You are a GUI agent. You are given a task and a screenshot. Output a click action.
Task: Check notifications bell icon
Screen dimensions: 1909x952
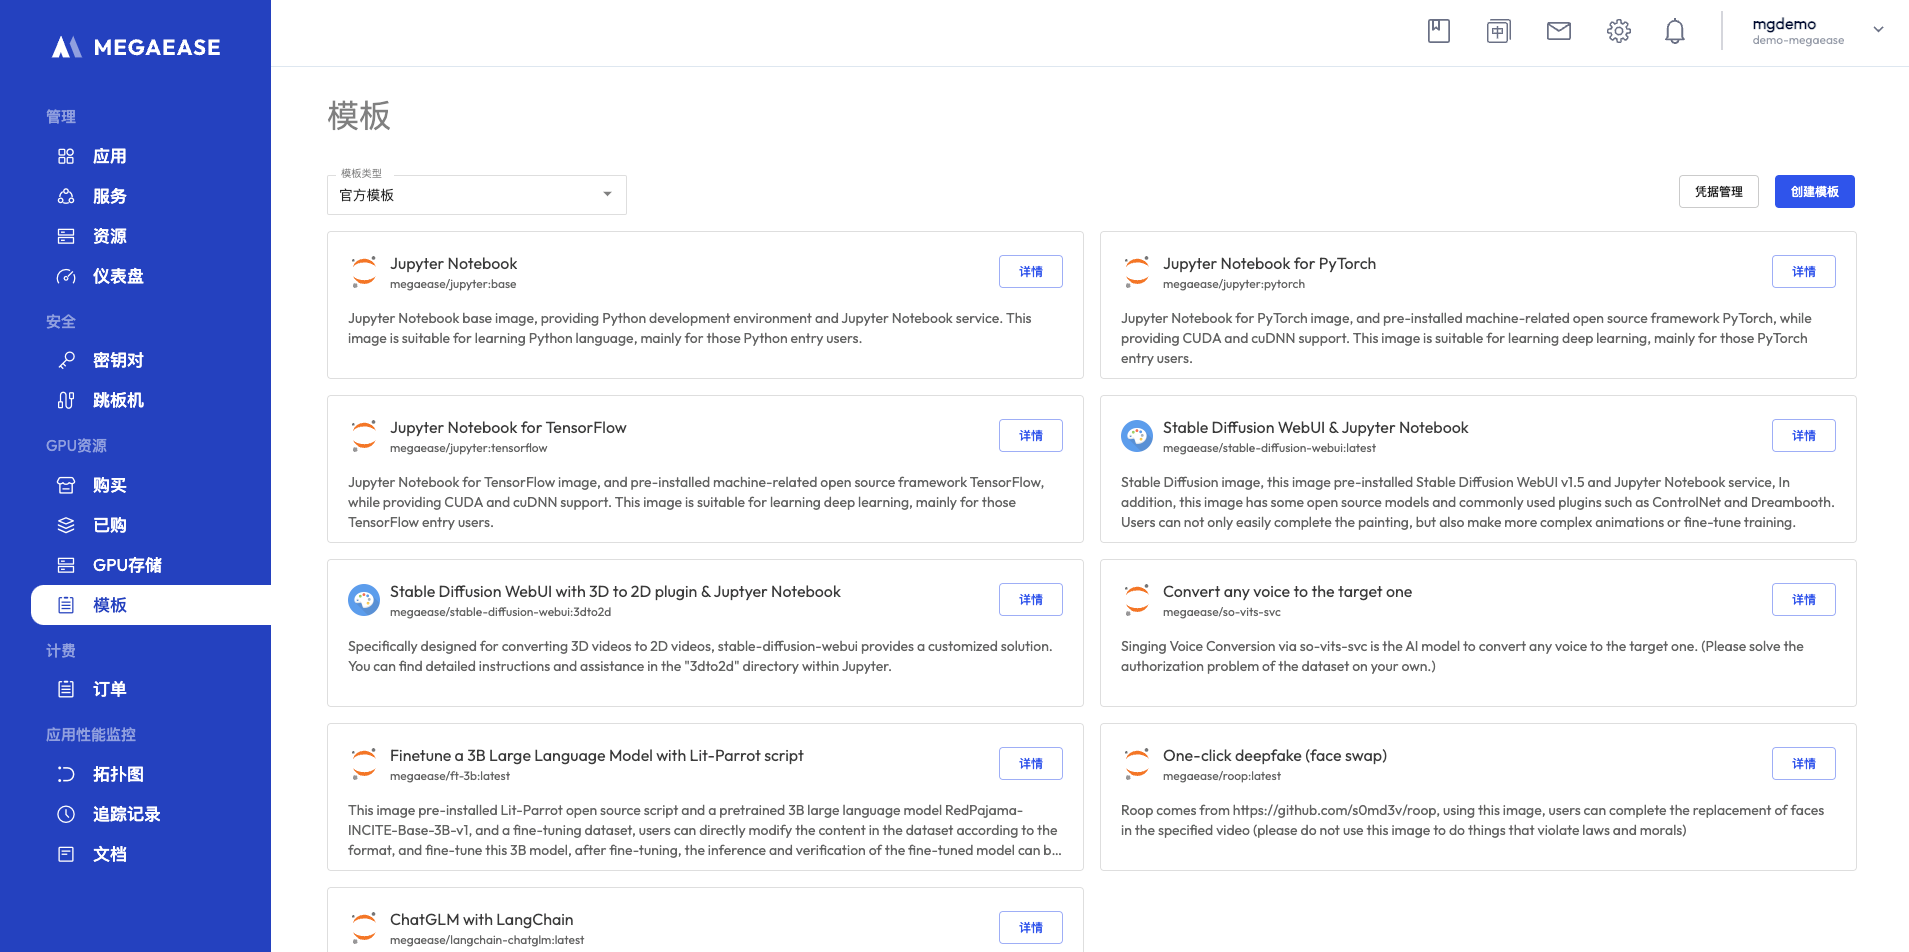click(1674, 31)
